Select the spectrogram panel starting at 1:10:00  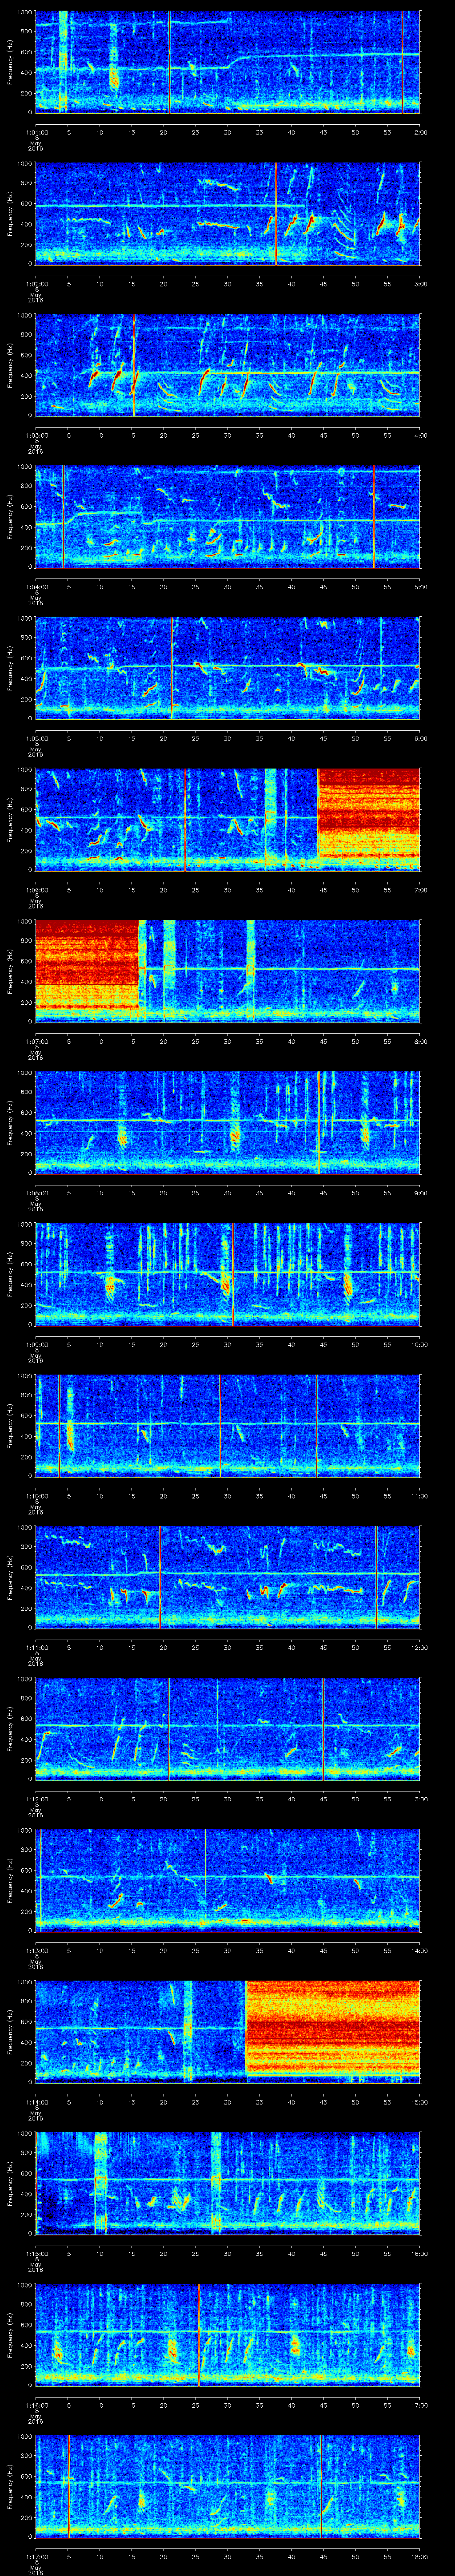227,1426
